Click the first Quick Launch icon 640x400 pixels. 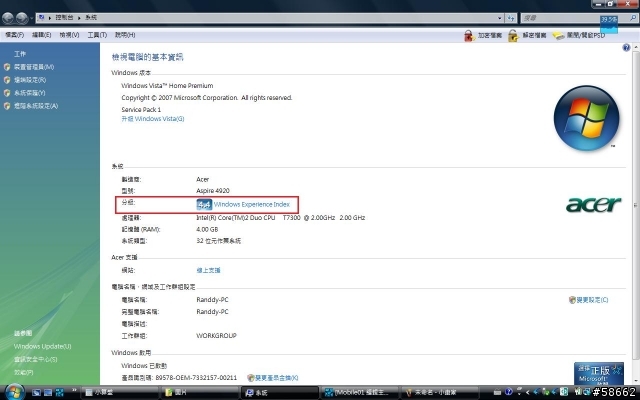pos(36,393)
